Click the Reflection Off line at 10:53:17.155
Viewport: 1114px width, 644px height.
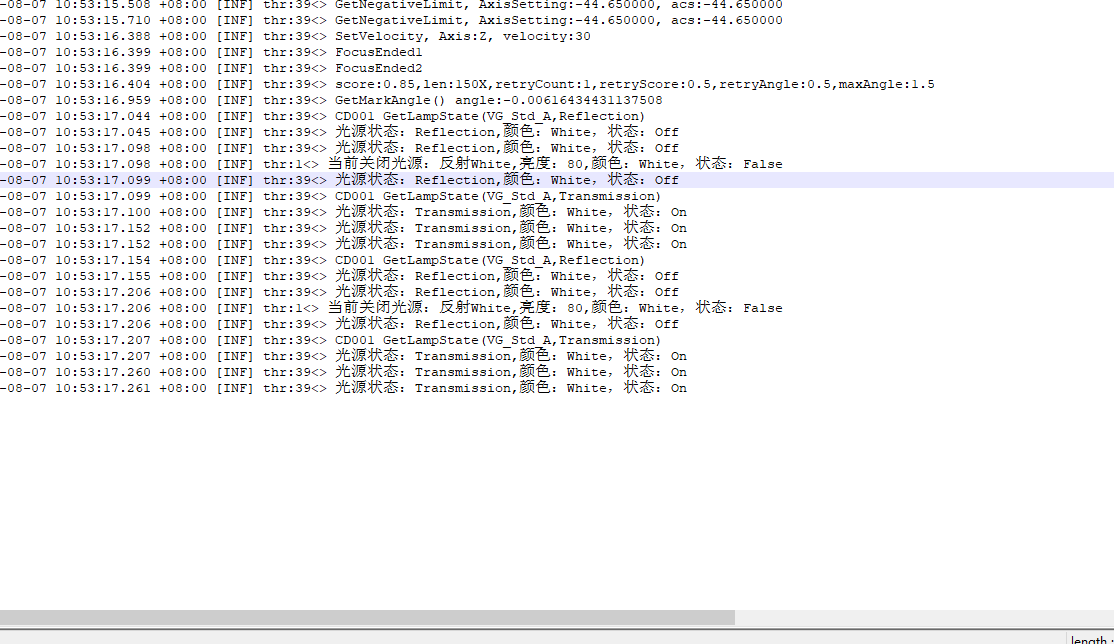point(506,276)
